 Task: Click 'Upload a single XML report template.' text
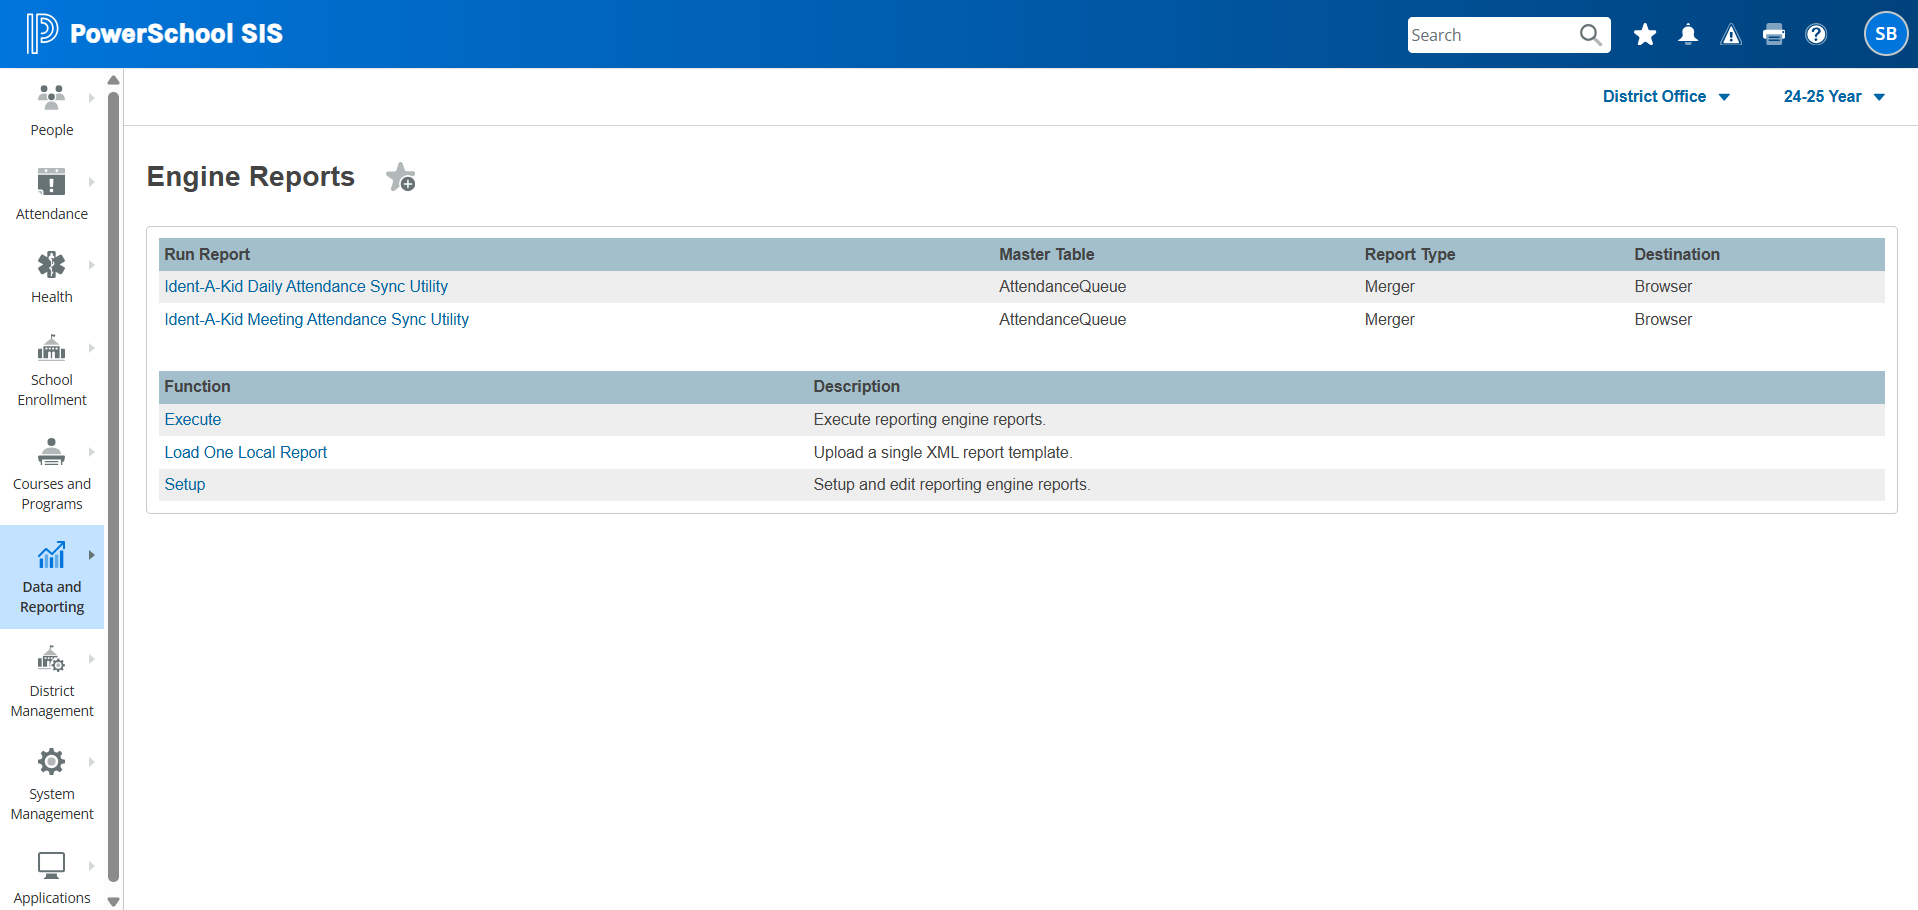pos(943,453)
